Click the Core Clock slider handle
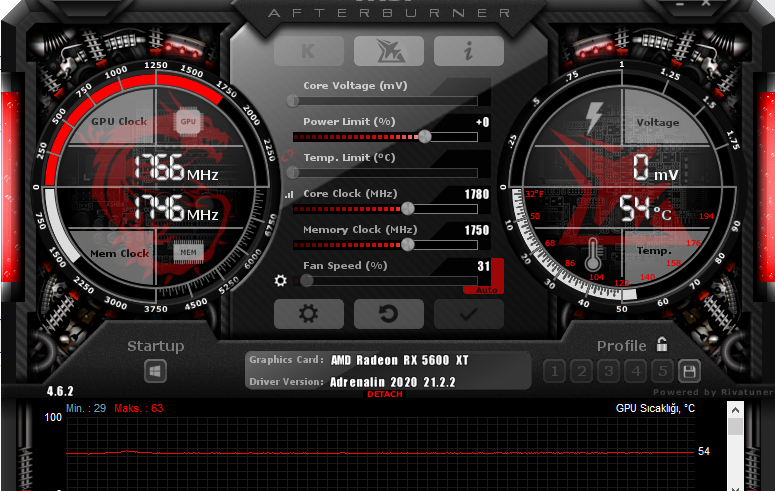This screenshot has height=491, width=775. coord(408,209)
